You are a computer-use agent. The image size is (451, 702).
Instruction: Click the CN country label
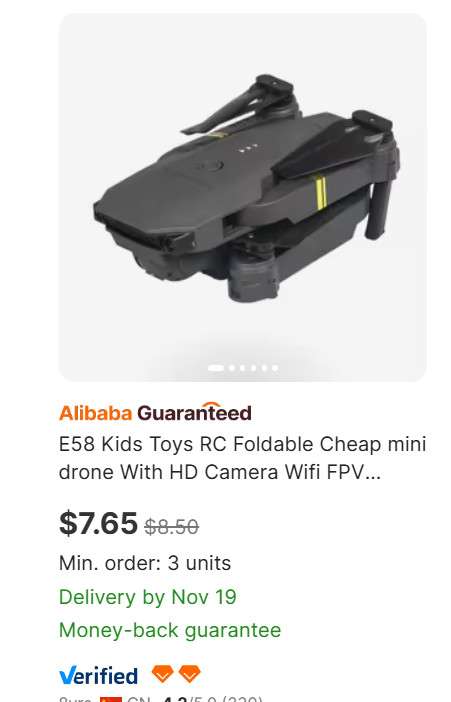138,699
